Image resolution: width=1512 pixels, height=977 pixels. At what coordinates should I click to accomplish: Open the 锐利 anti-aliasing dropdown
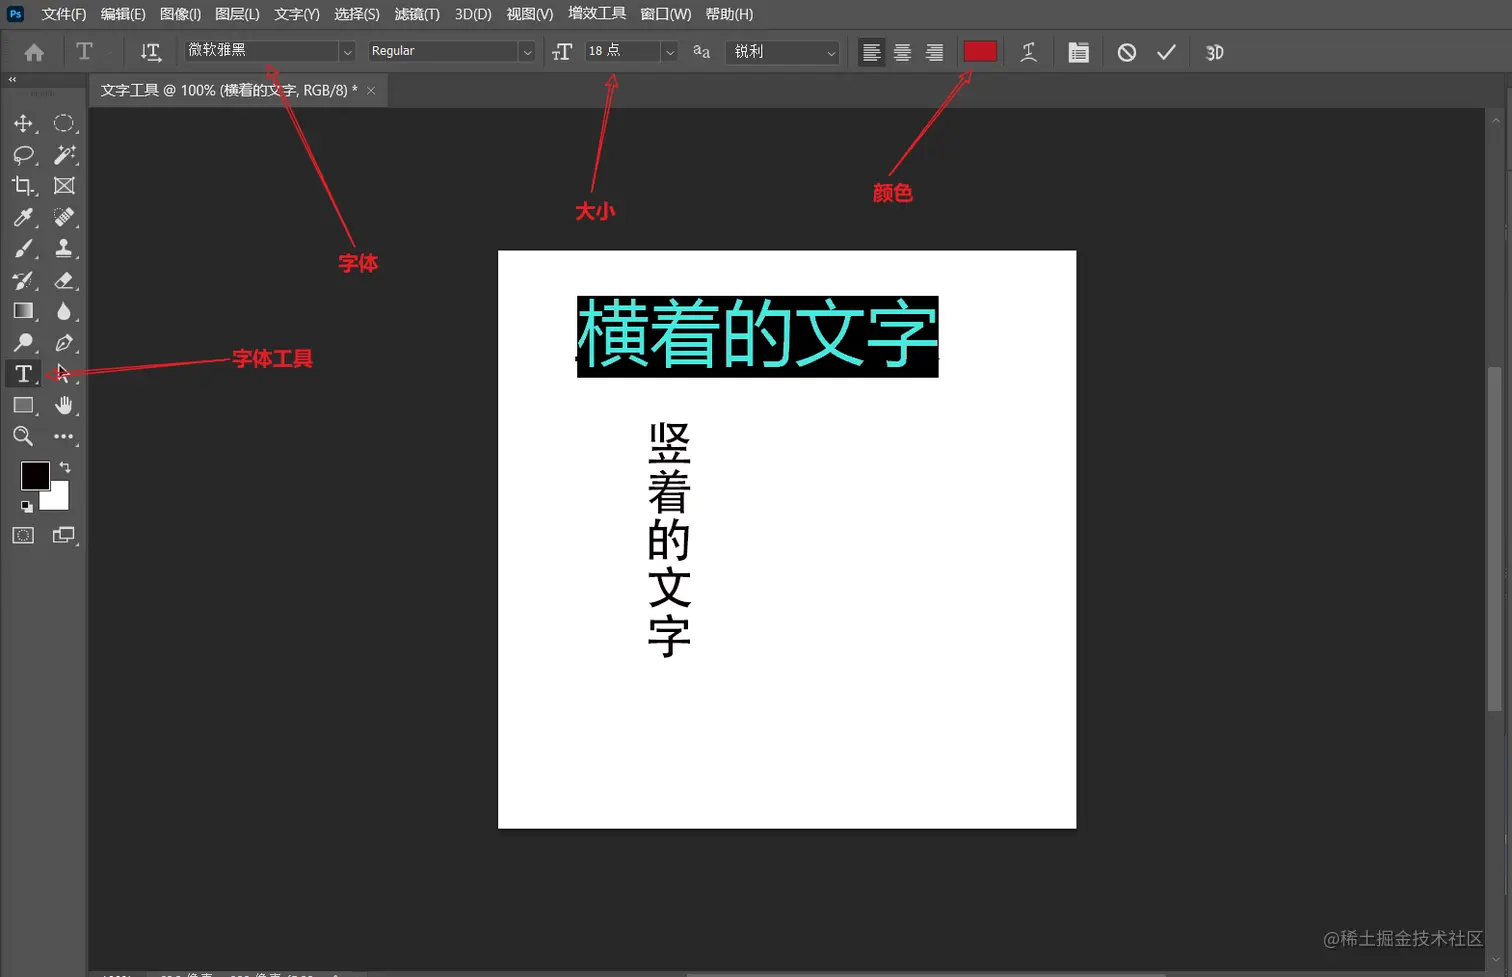(831, 52)
